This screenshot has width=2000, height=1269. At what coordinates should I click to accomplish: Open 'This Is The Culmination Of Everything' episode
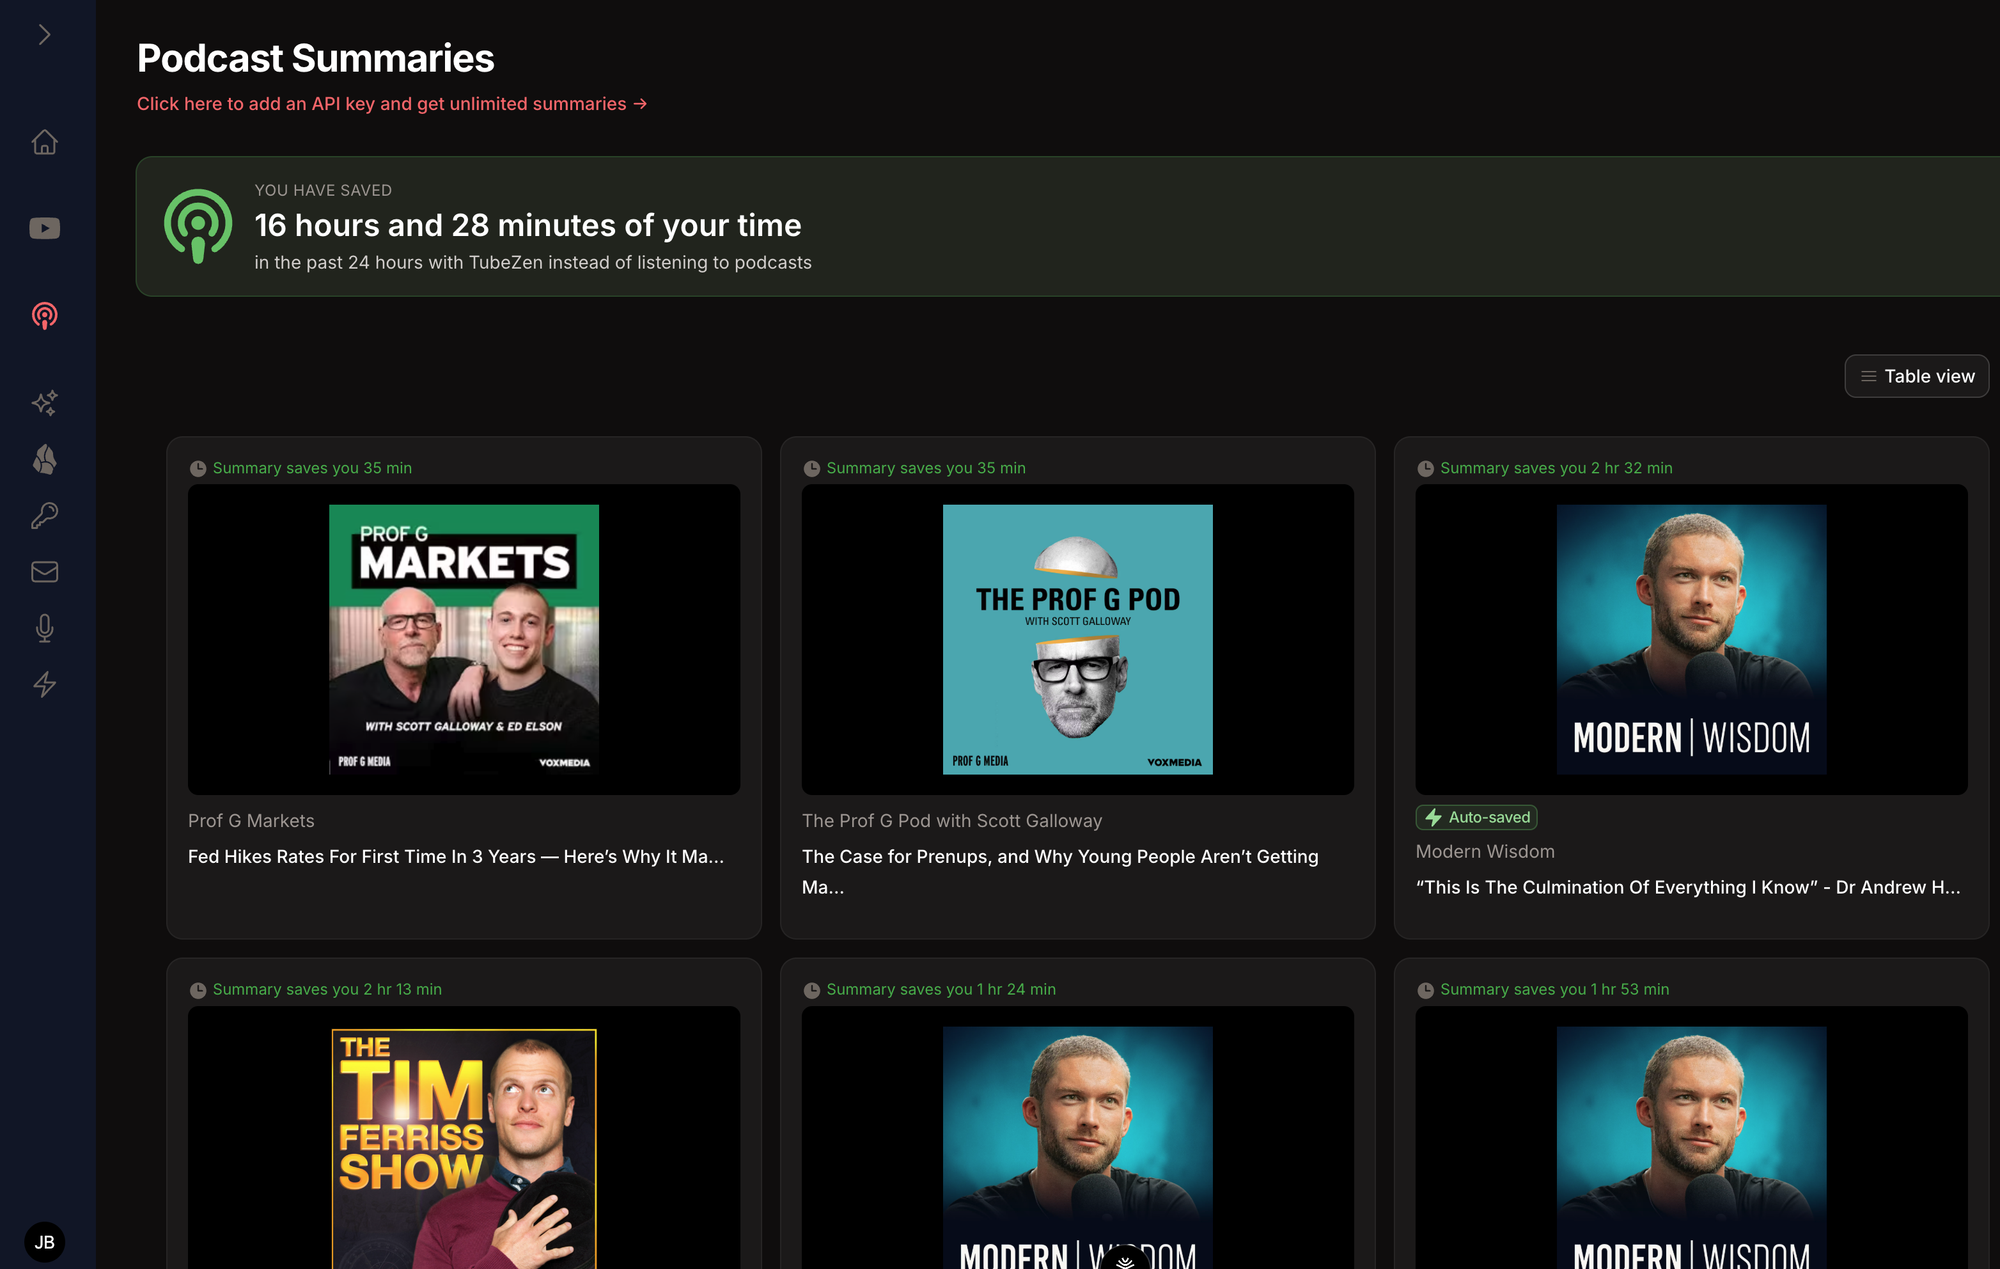[x=1688, y=887]
